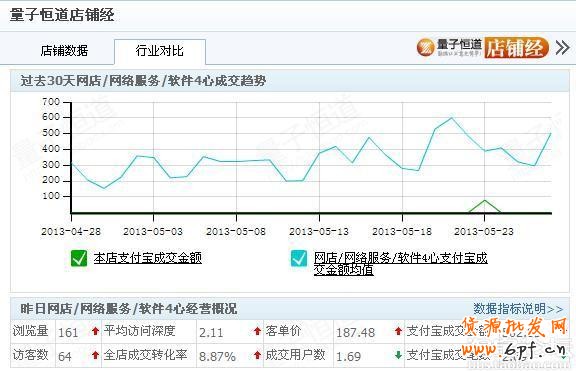The height and width of the screenshot is (371, 576).
Task: Click the orange 店铺经 banner button
Action: point(516,48)
